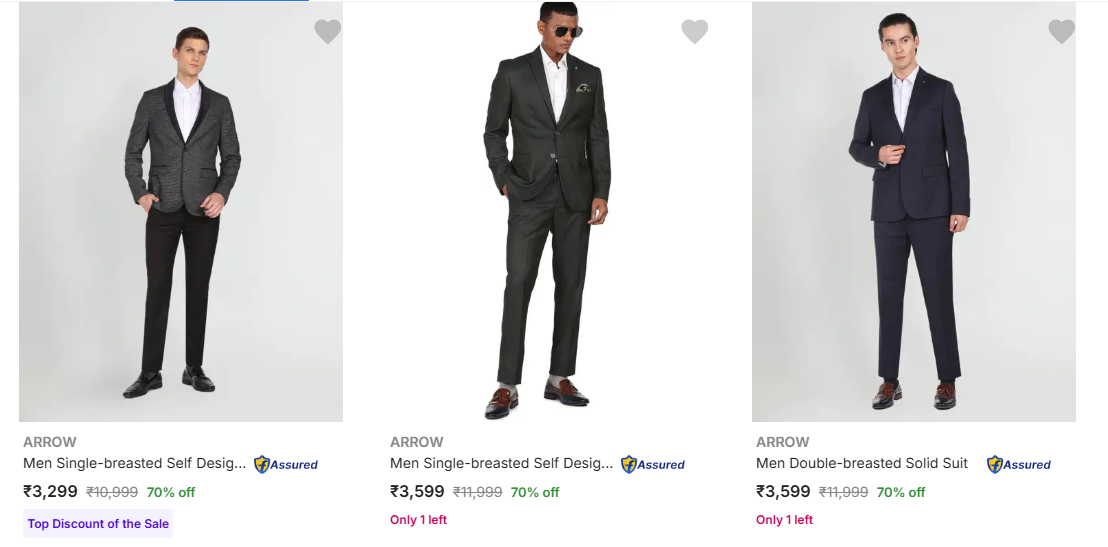Click the Assured badge on the green suit
The image size is (1108, 547).
pos(653,464)
